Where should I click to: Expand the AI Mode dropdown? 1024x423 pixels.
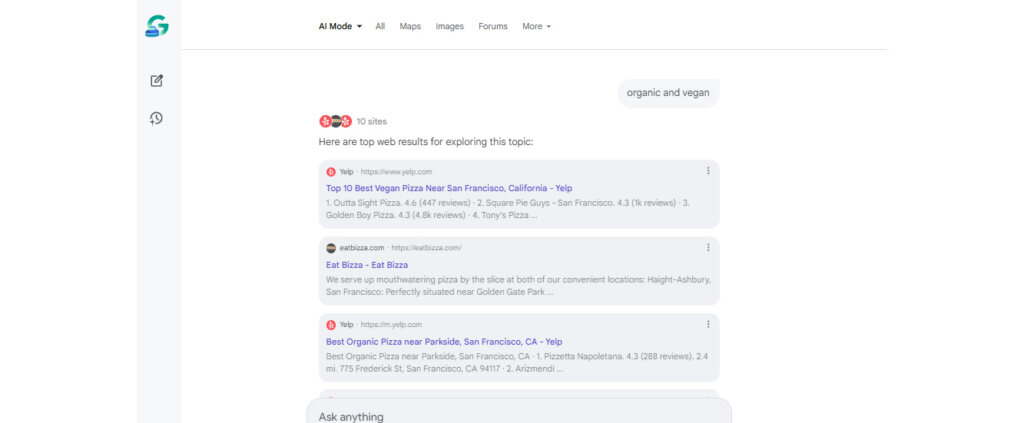pos(340,26)
